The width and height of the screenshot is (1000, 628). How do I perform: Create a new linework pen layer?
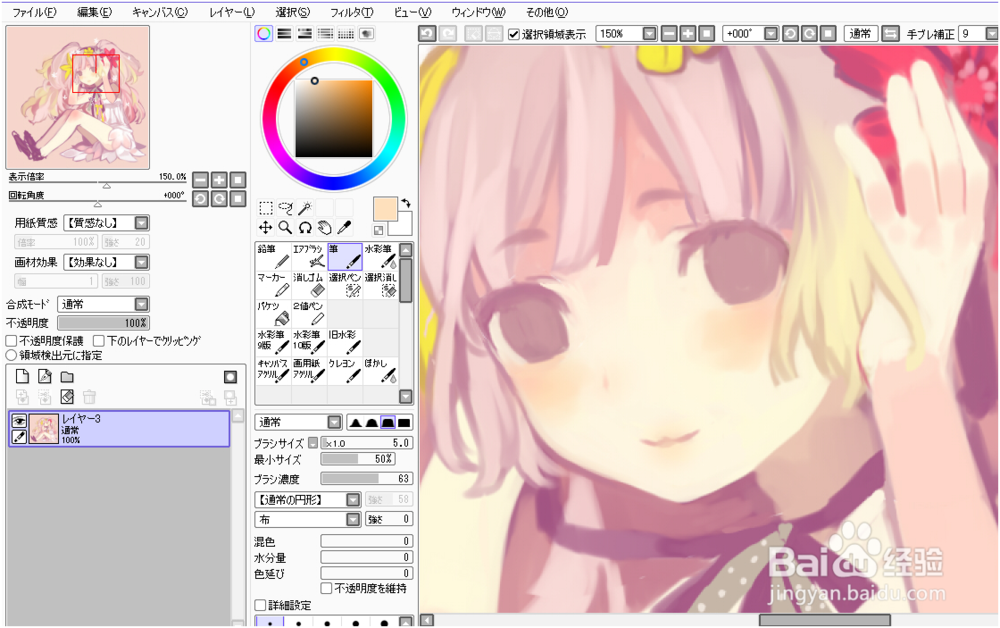pyautogui.click(x=45, y=377)
